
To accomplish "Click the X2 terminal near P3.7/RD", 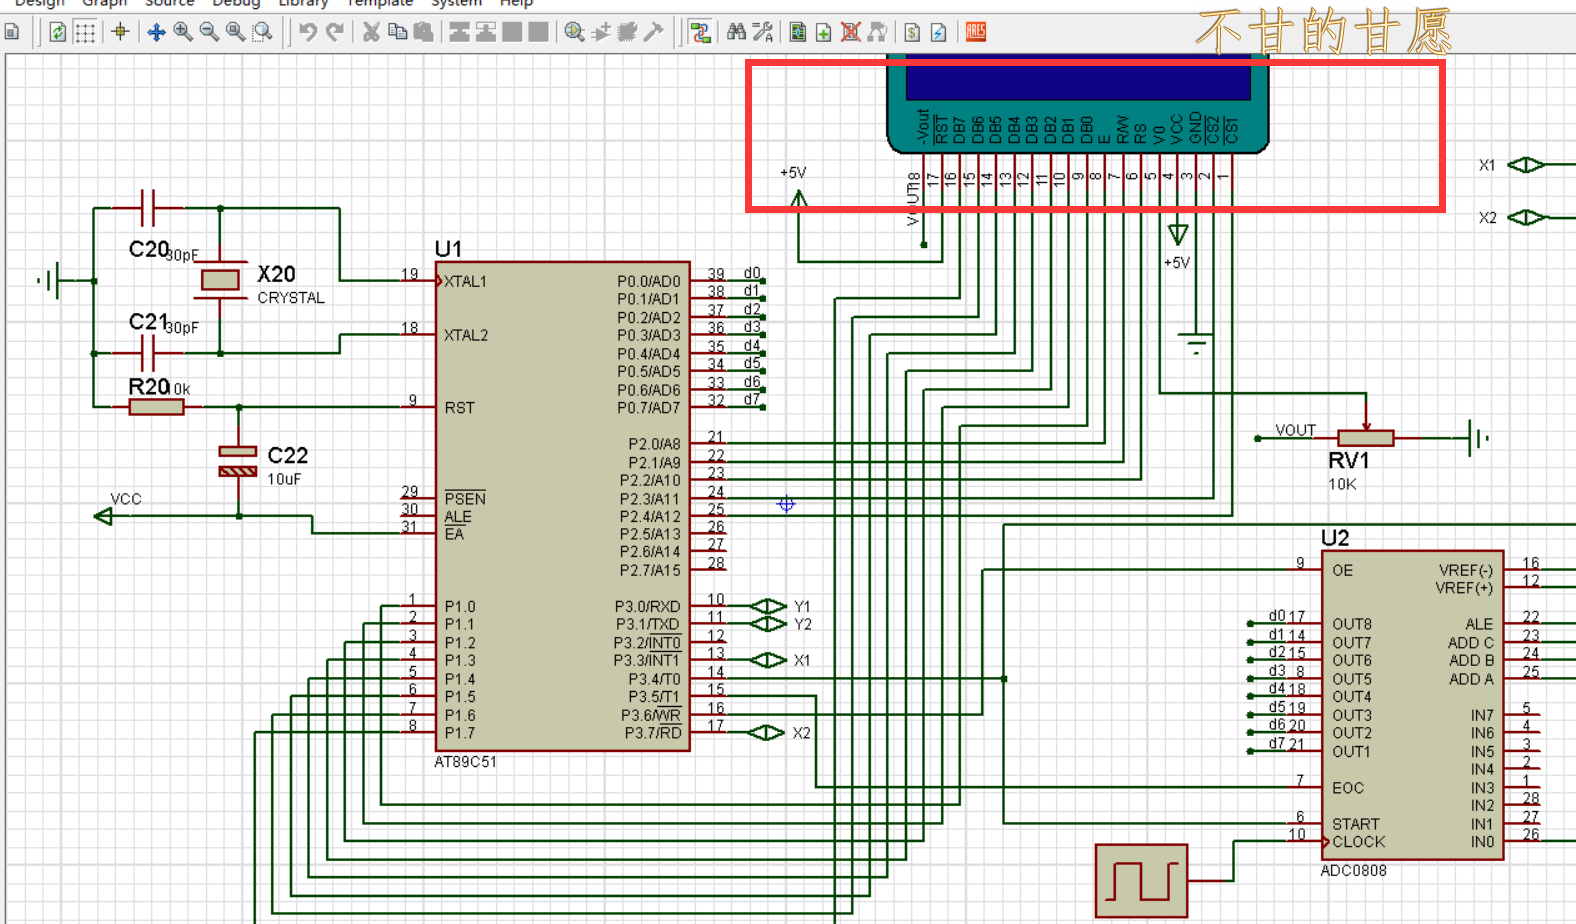I will tap(766, 733).
